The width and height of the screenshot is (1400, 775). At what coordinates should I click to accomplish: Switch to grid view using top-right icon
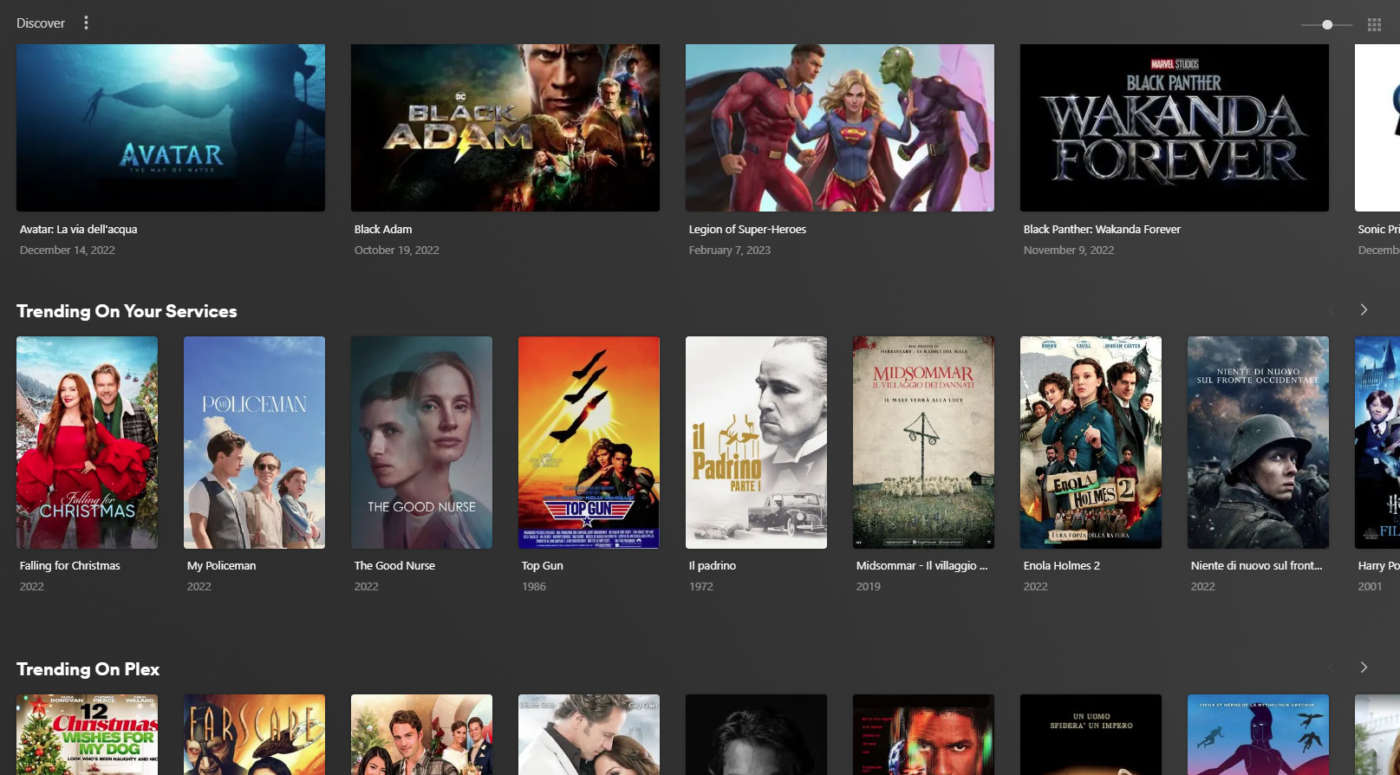[1374, 25]
